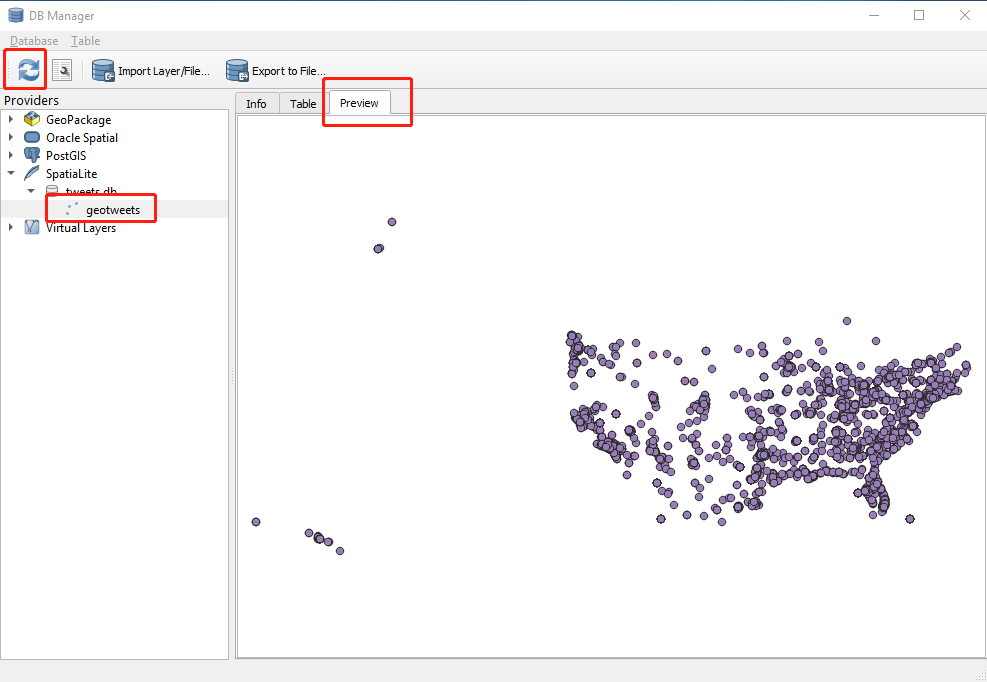Open the Database menu
This screenshot has width=987, height=682.
33,40
